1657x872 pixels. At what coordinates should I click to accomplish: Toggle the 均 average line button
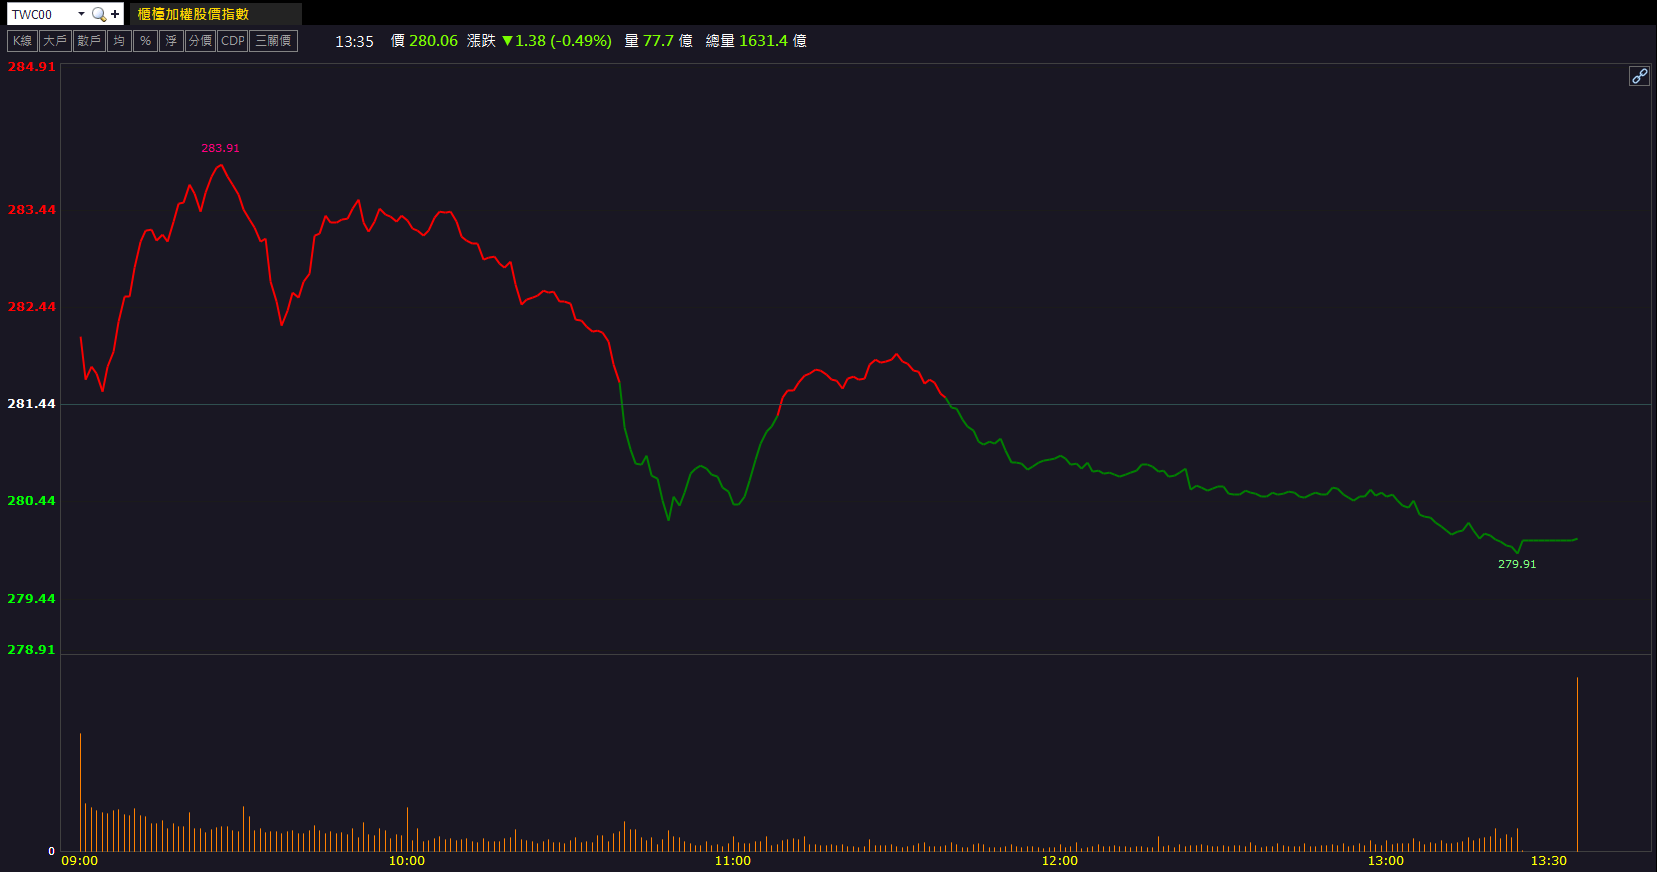click(119, 41)
